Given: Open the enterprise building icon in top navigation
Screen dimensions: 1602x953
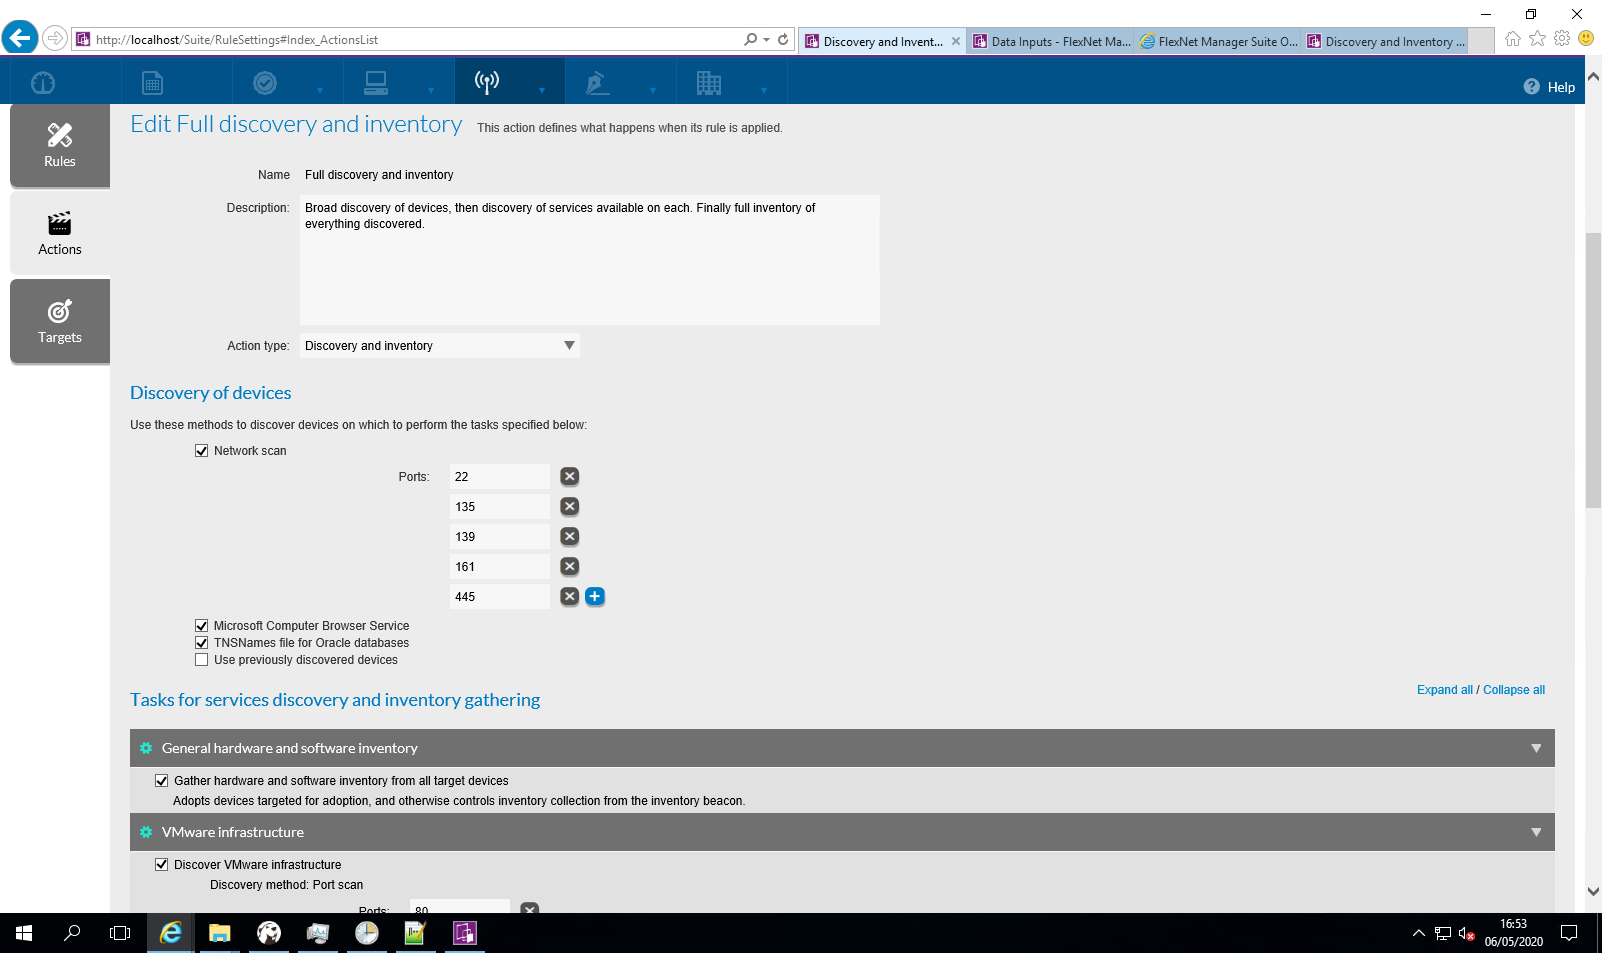Looking at the screenshot, I should point(709,83).
